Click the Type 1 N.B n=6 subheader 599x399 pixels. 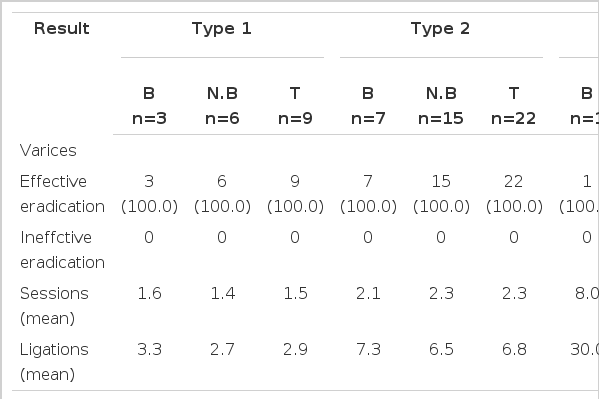tap(222, 106)
